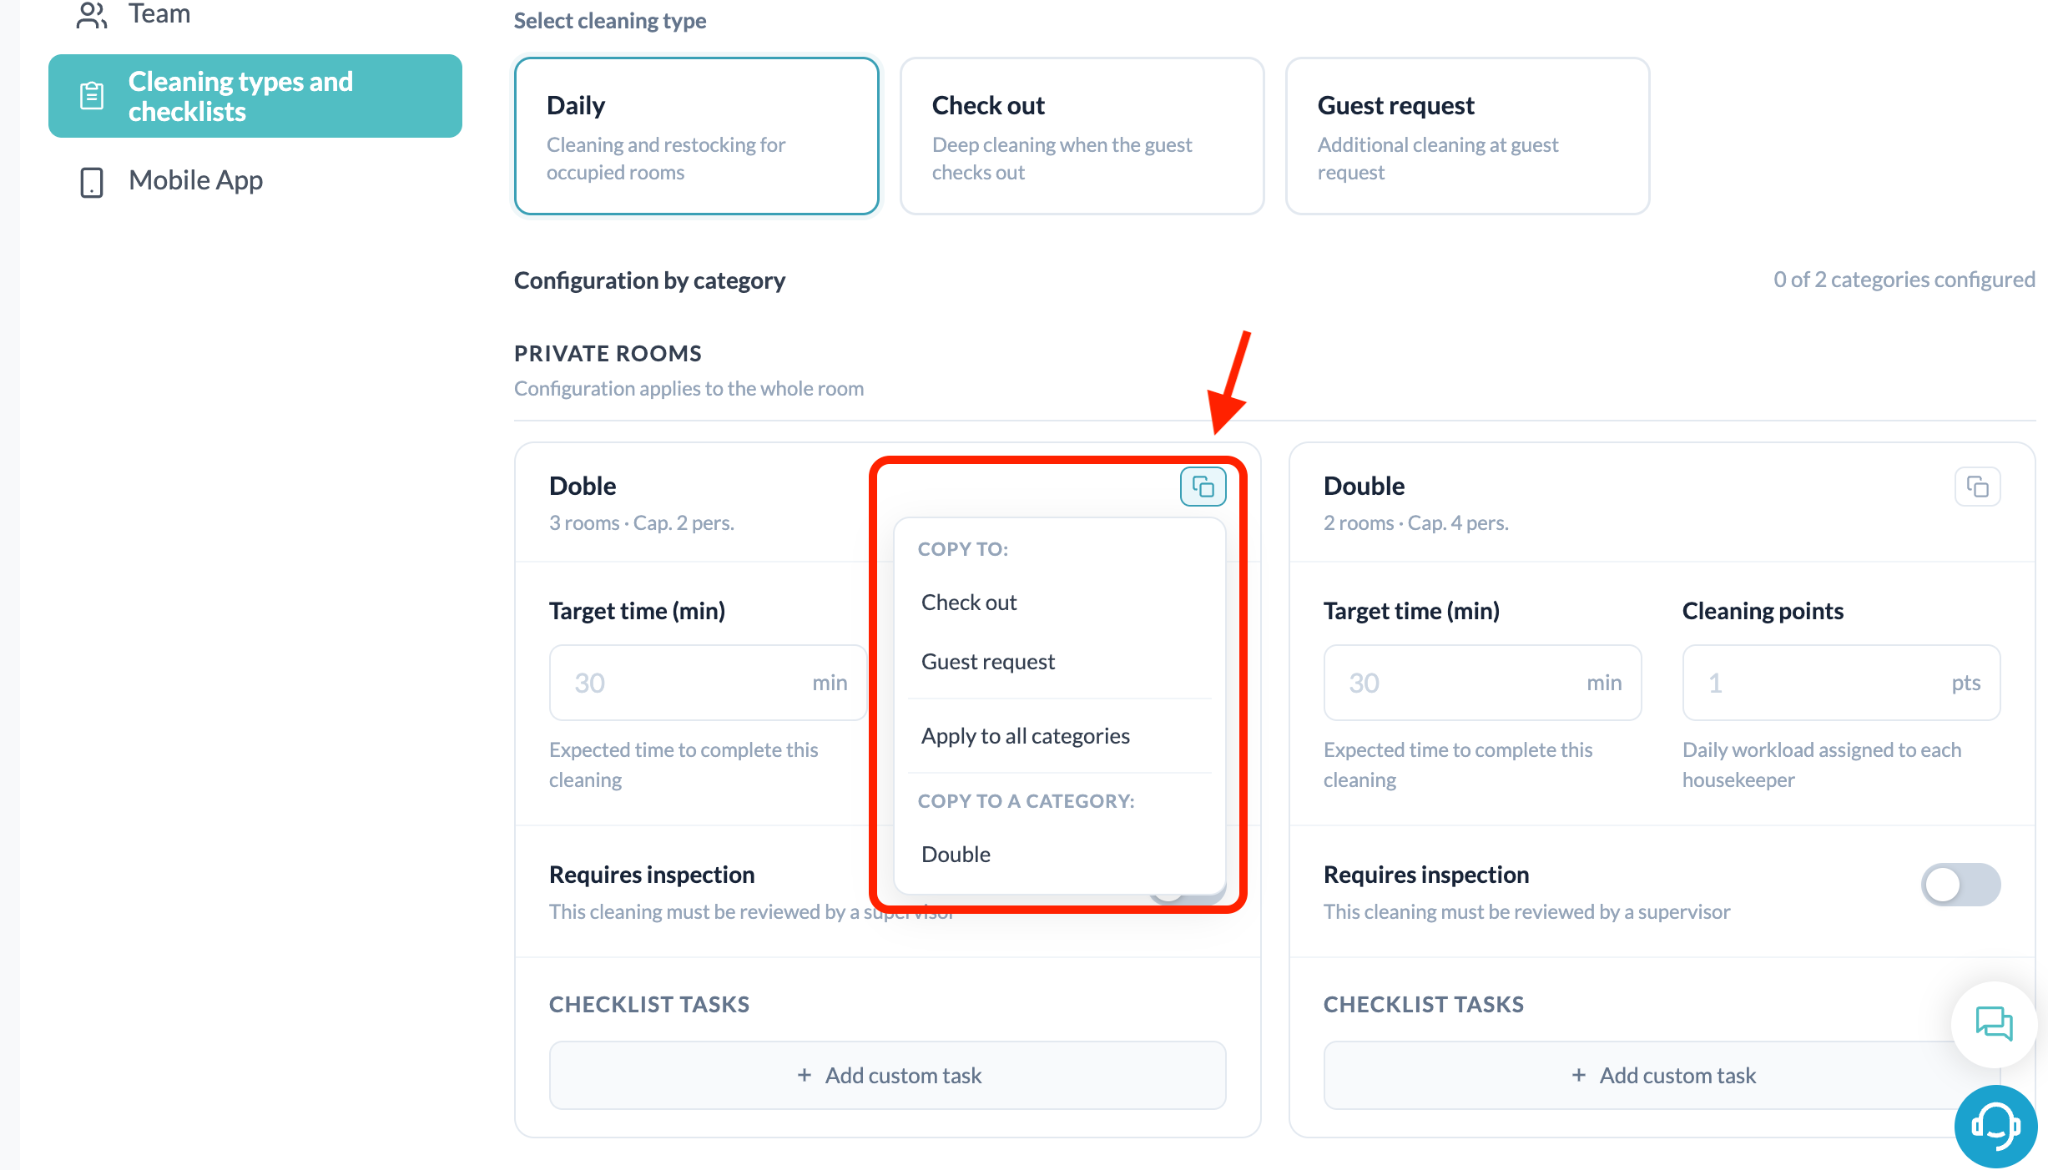Click the copy icon on Doble card
This screenshot has height=1170, width=2048.
pyautogui.click(x=1203, y=487)
